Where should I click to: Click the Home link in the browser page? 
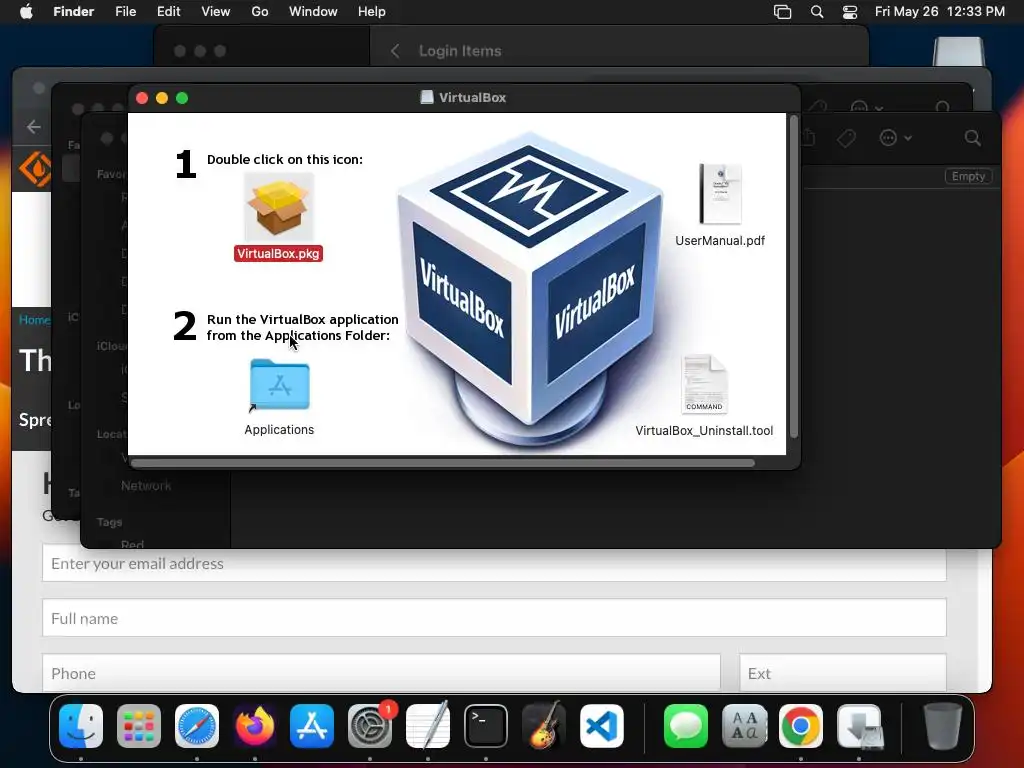[34, 319]
